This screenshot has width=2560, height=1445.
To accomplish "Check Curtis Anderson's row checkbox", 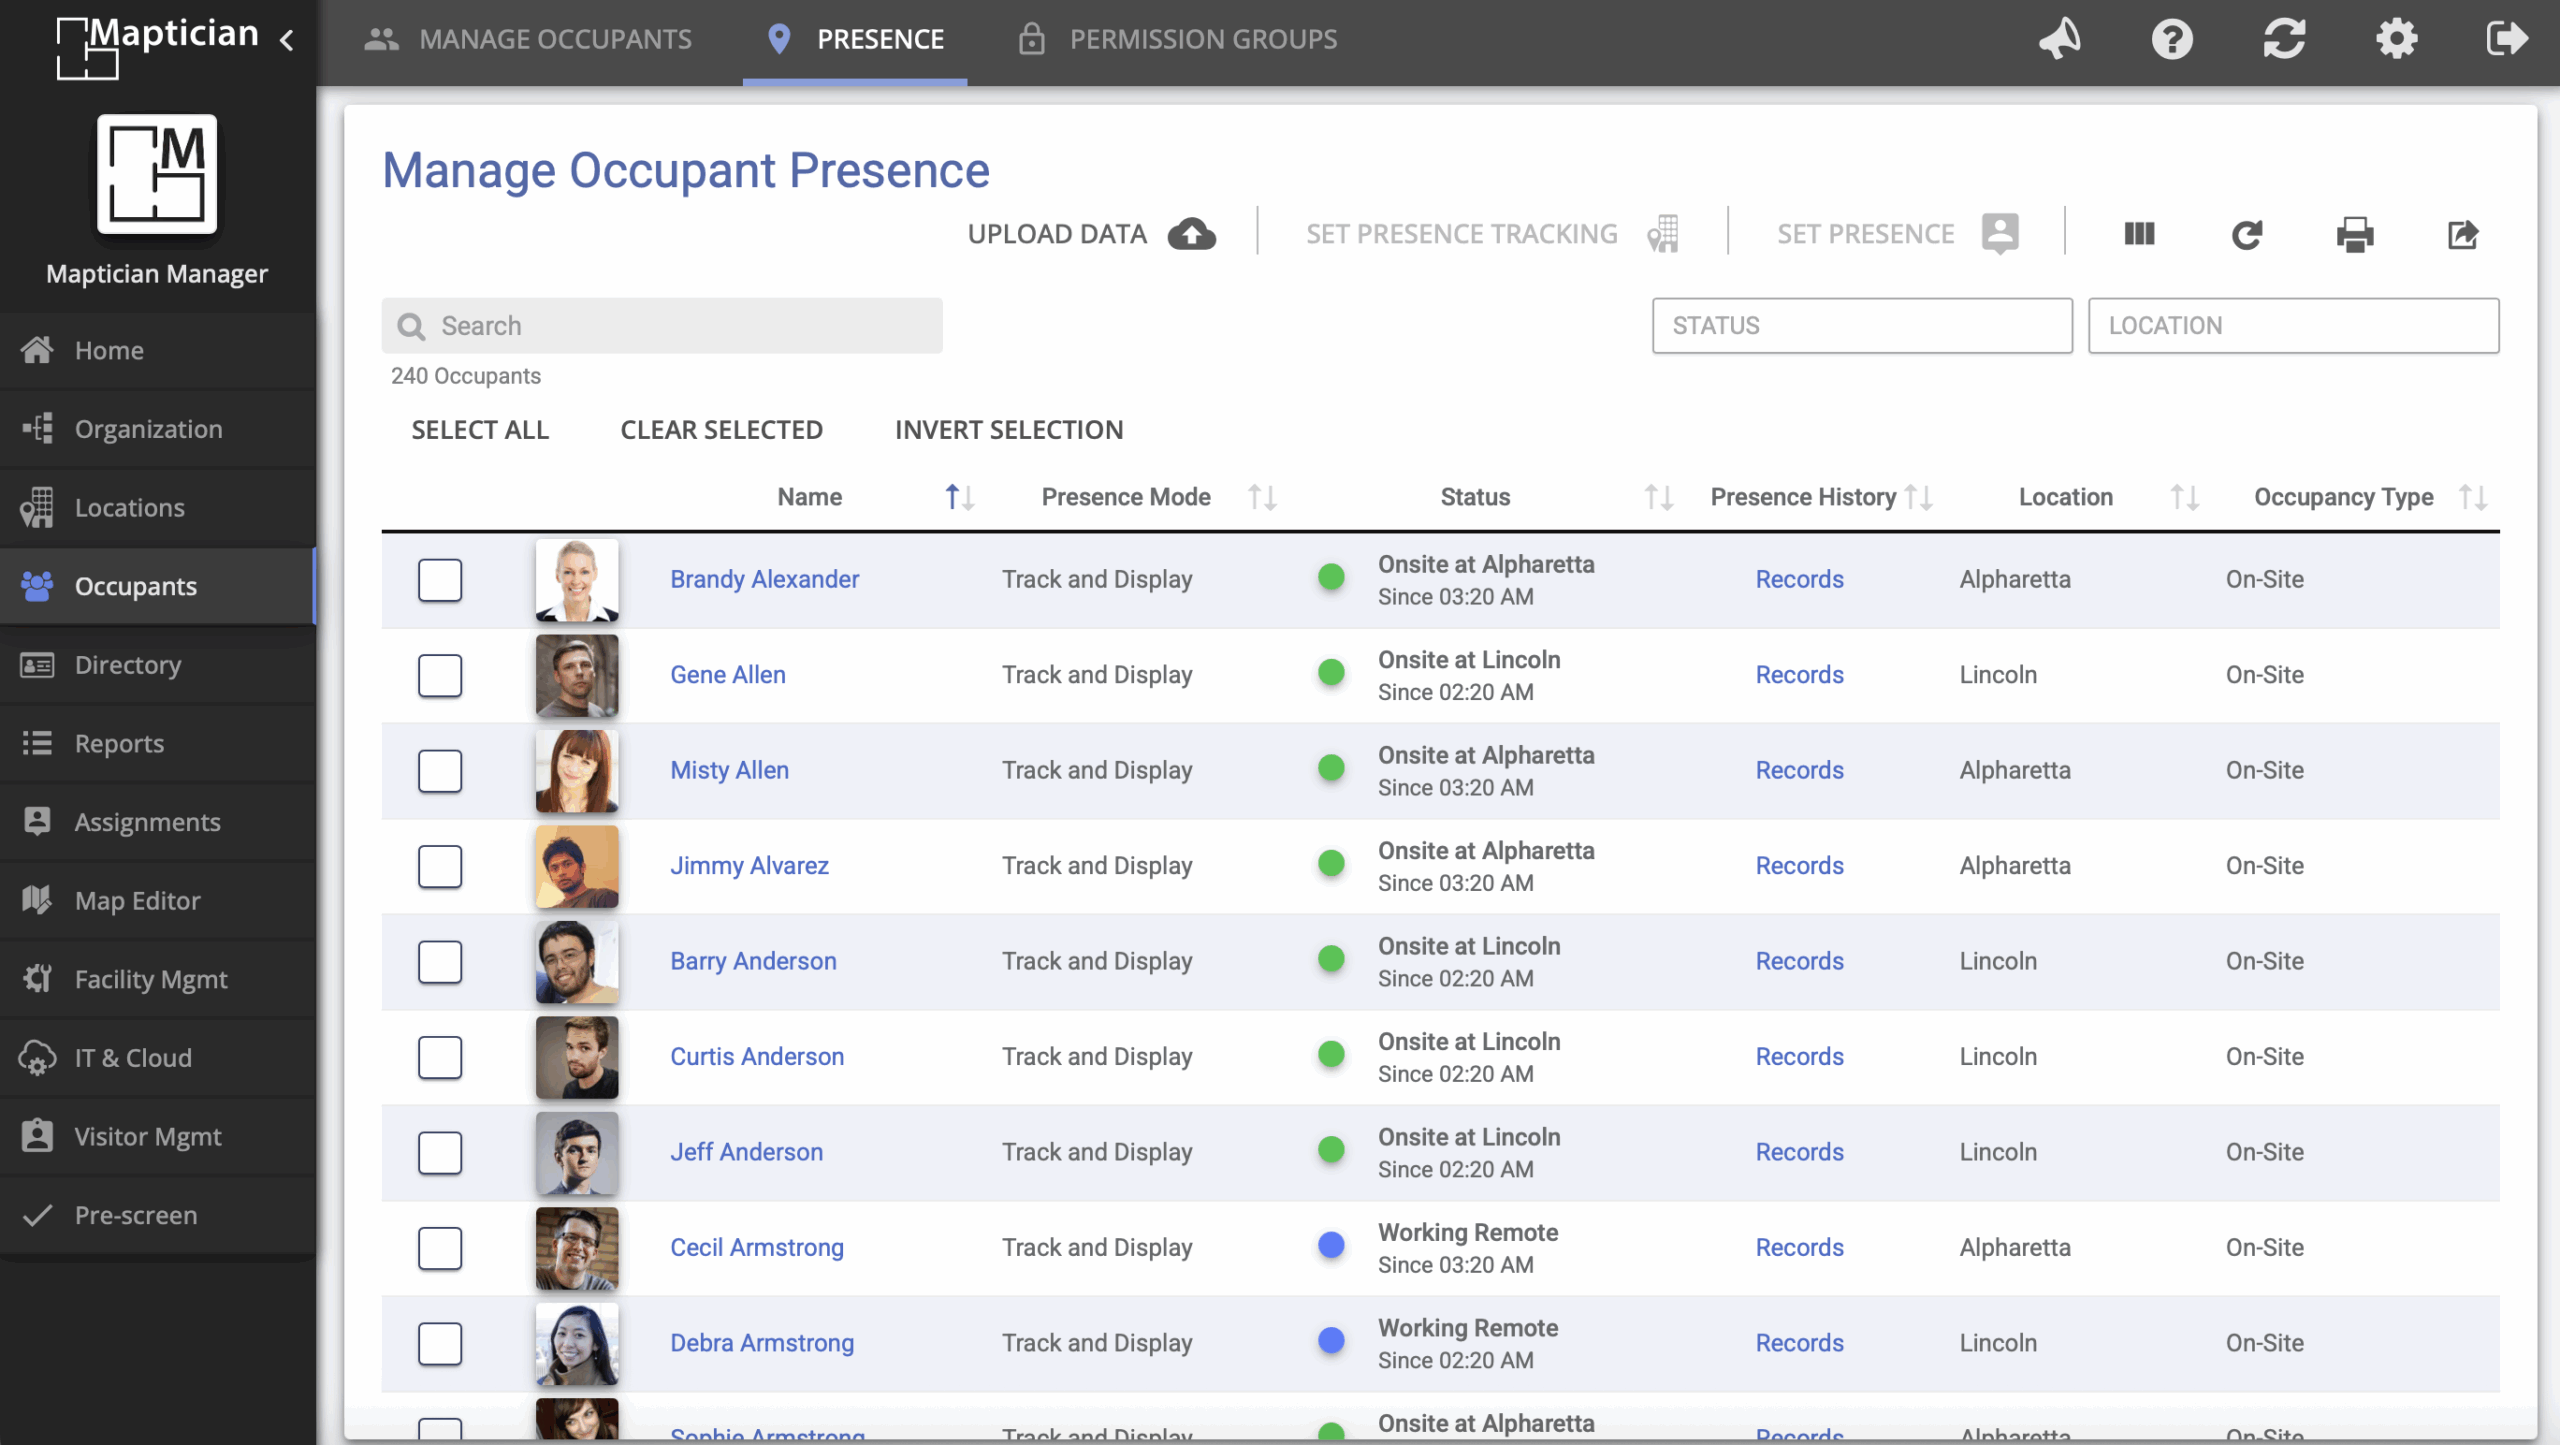I will coord(440,1058).
